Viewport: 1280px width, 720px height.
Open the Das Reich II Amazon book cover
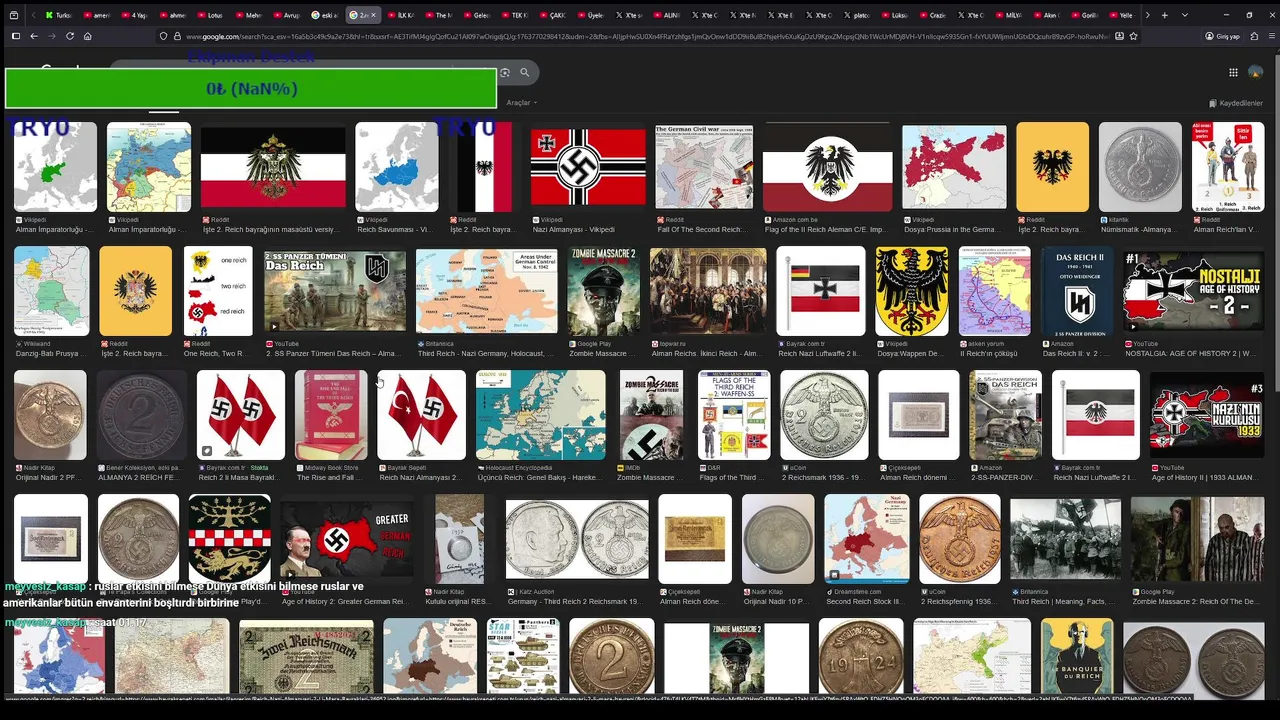1077,291
